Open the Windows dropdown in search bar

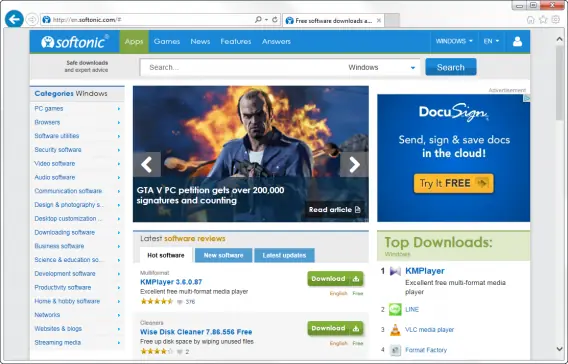tap(381, 67)
